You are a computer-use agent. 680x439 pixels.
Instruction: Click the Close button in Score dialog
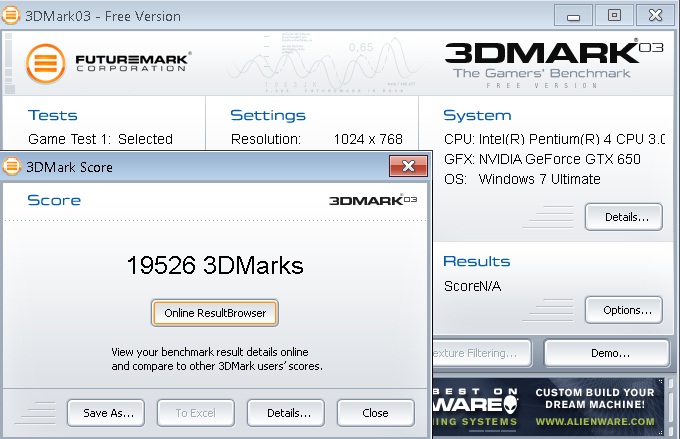point(376,413)
